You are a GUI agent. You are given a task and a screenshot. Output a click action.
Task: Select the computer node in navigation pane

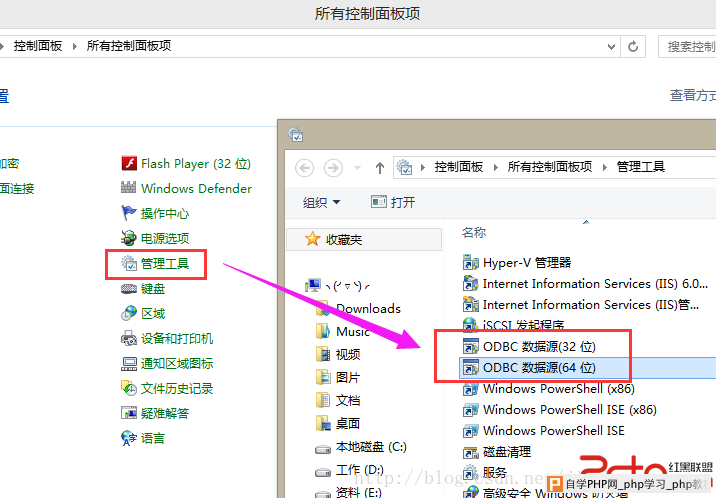click(337, 286)
